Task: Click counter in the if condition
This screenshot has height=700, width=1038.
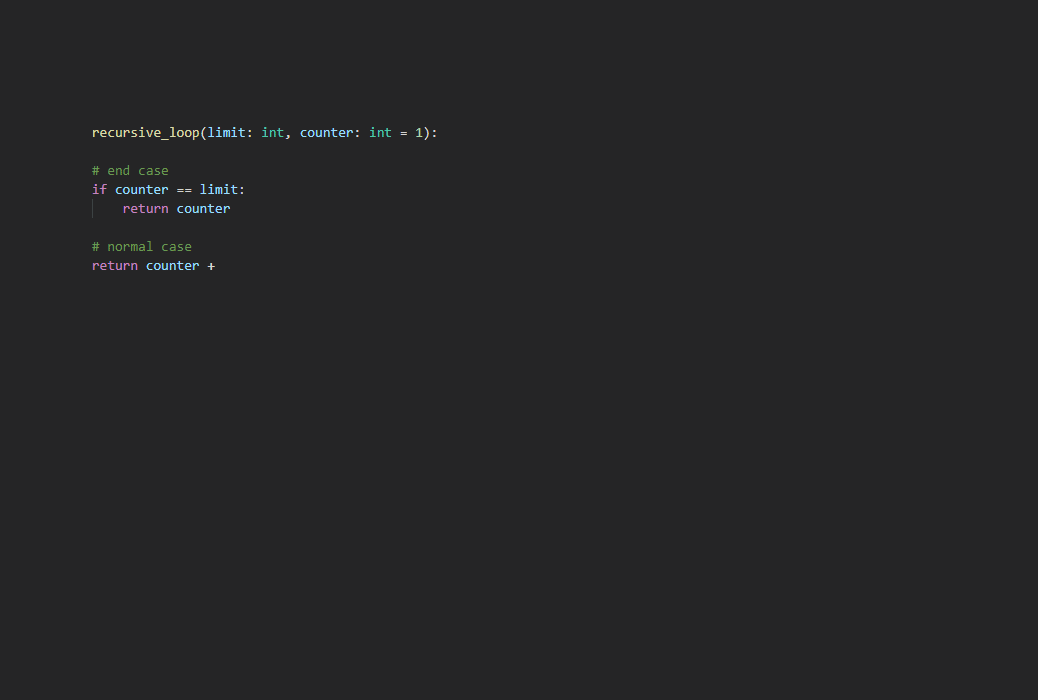Action: pyautogui.click(x=142, y=190)
